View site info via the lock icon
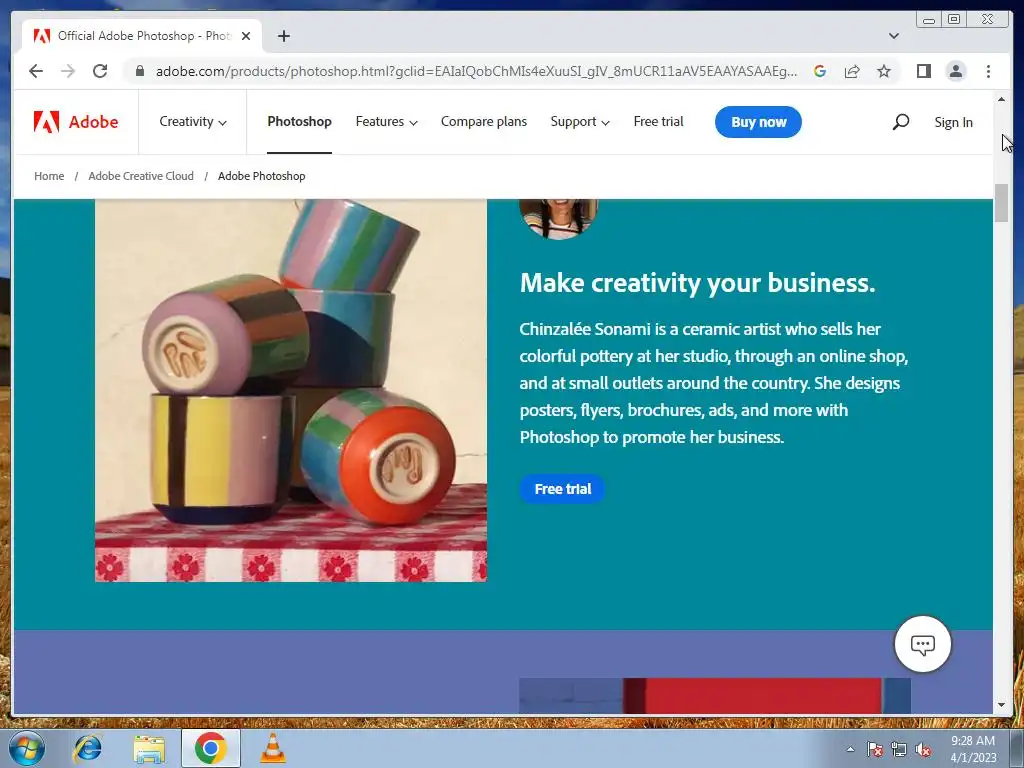This screenshot has width=1024, height=768. [x=139, y=71]
